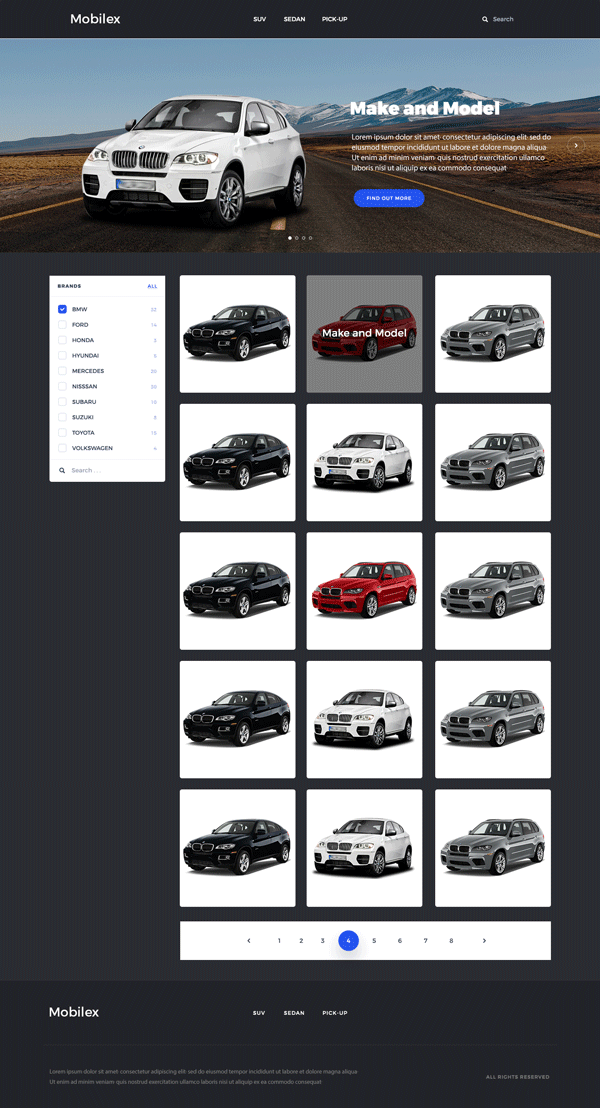Check the Mercedes brand checkbox
This screenshot has width=600, height=1108.
click(x=62, y=371)
